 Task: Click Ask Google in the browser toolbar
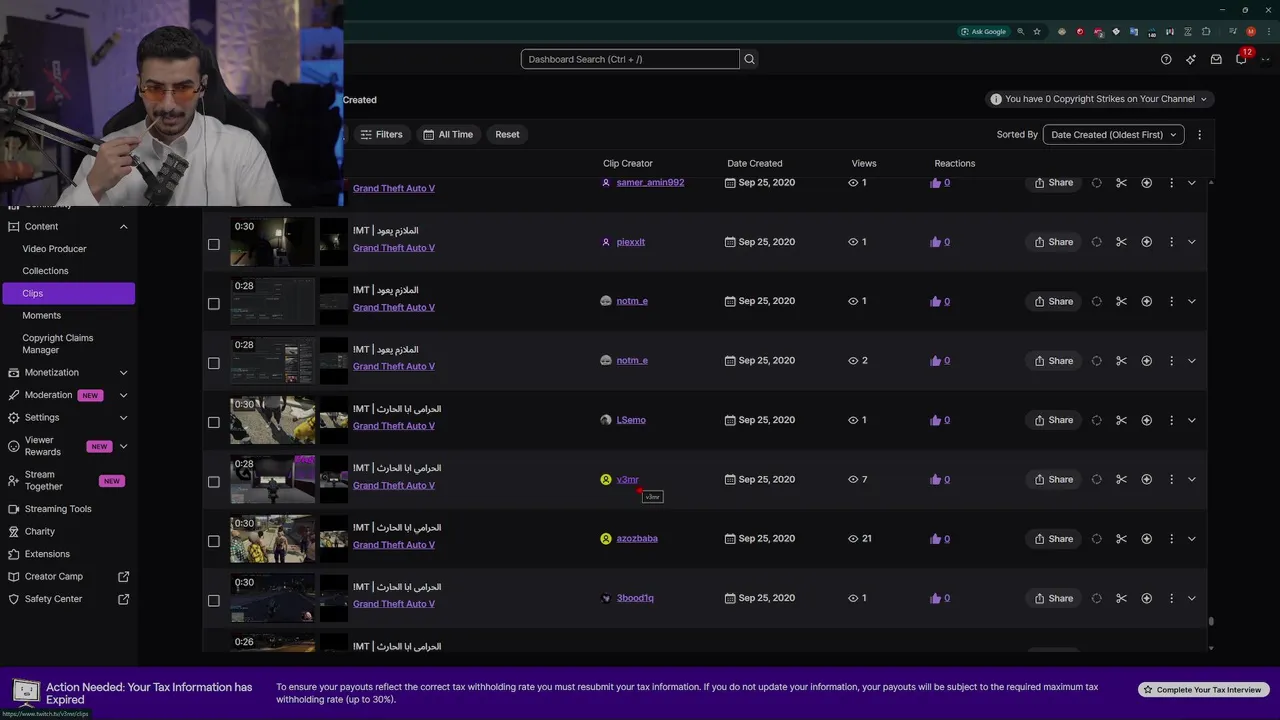[983, 32]
